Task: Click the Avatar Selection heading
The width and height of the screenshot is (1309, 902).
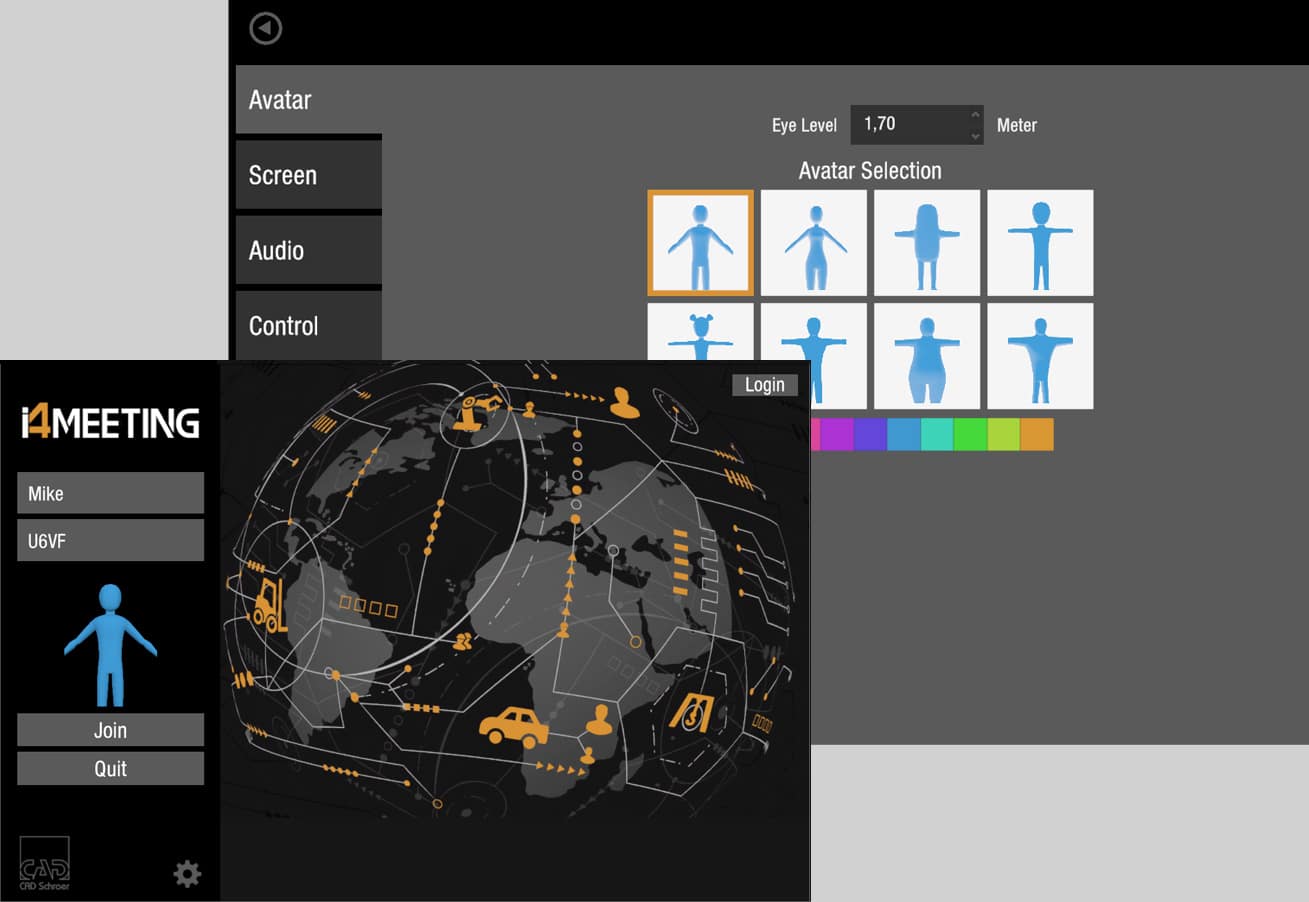Action: pos(870,171)
